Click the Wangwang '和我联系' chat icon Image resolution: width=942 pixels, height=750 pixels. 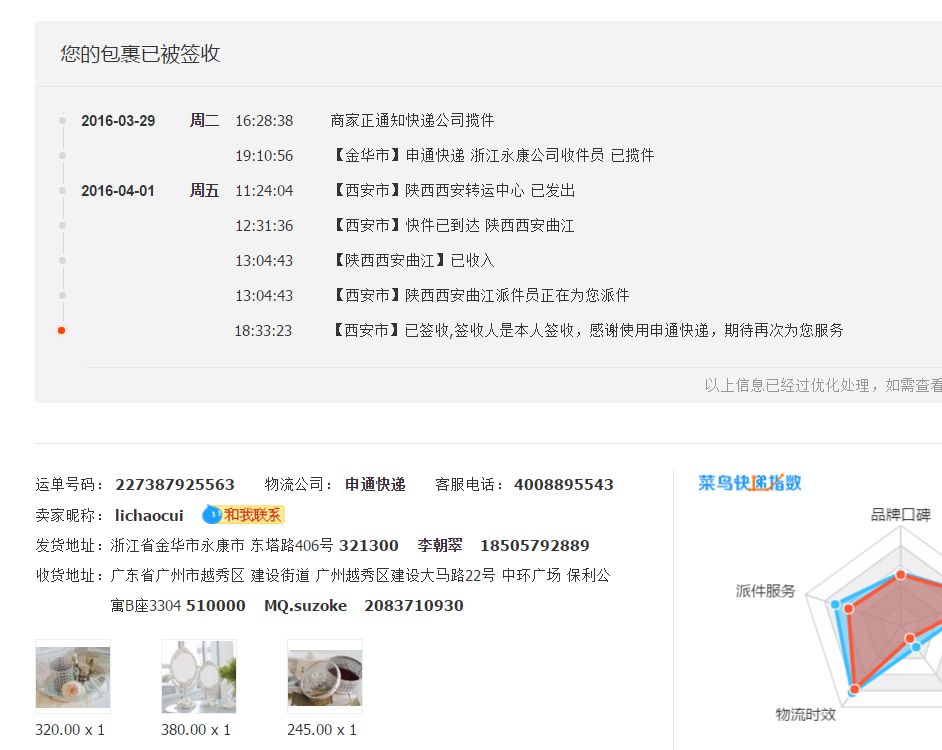point(243,515)
